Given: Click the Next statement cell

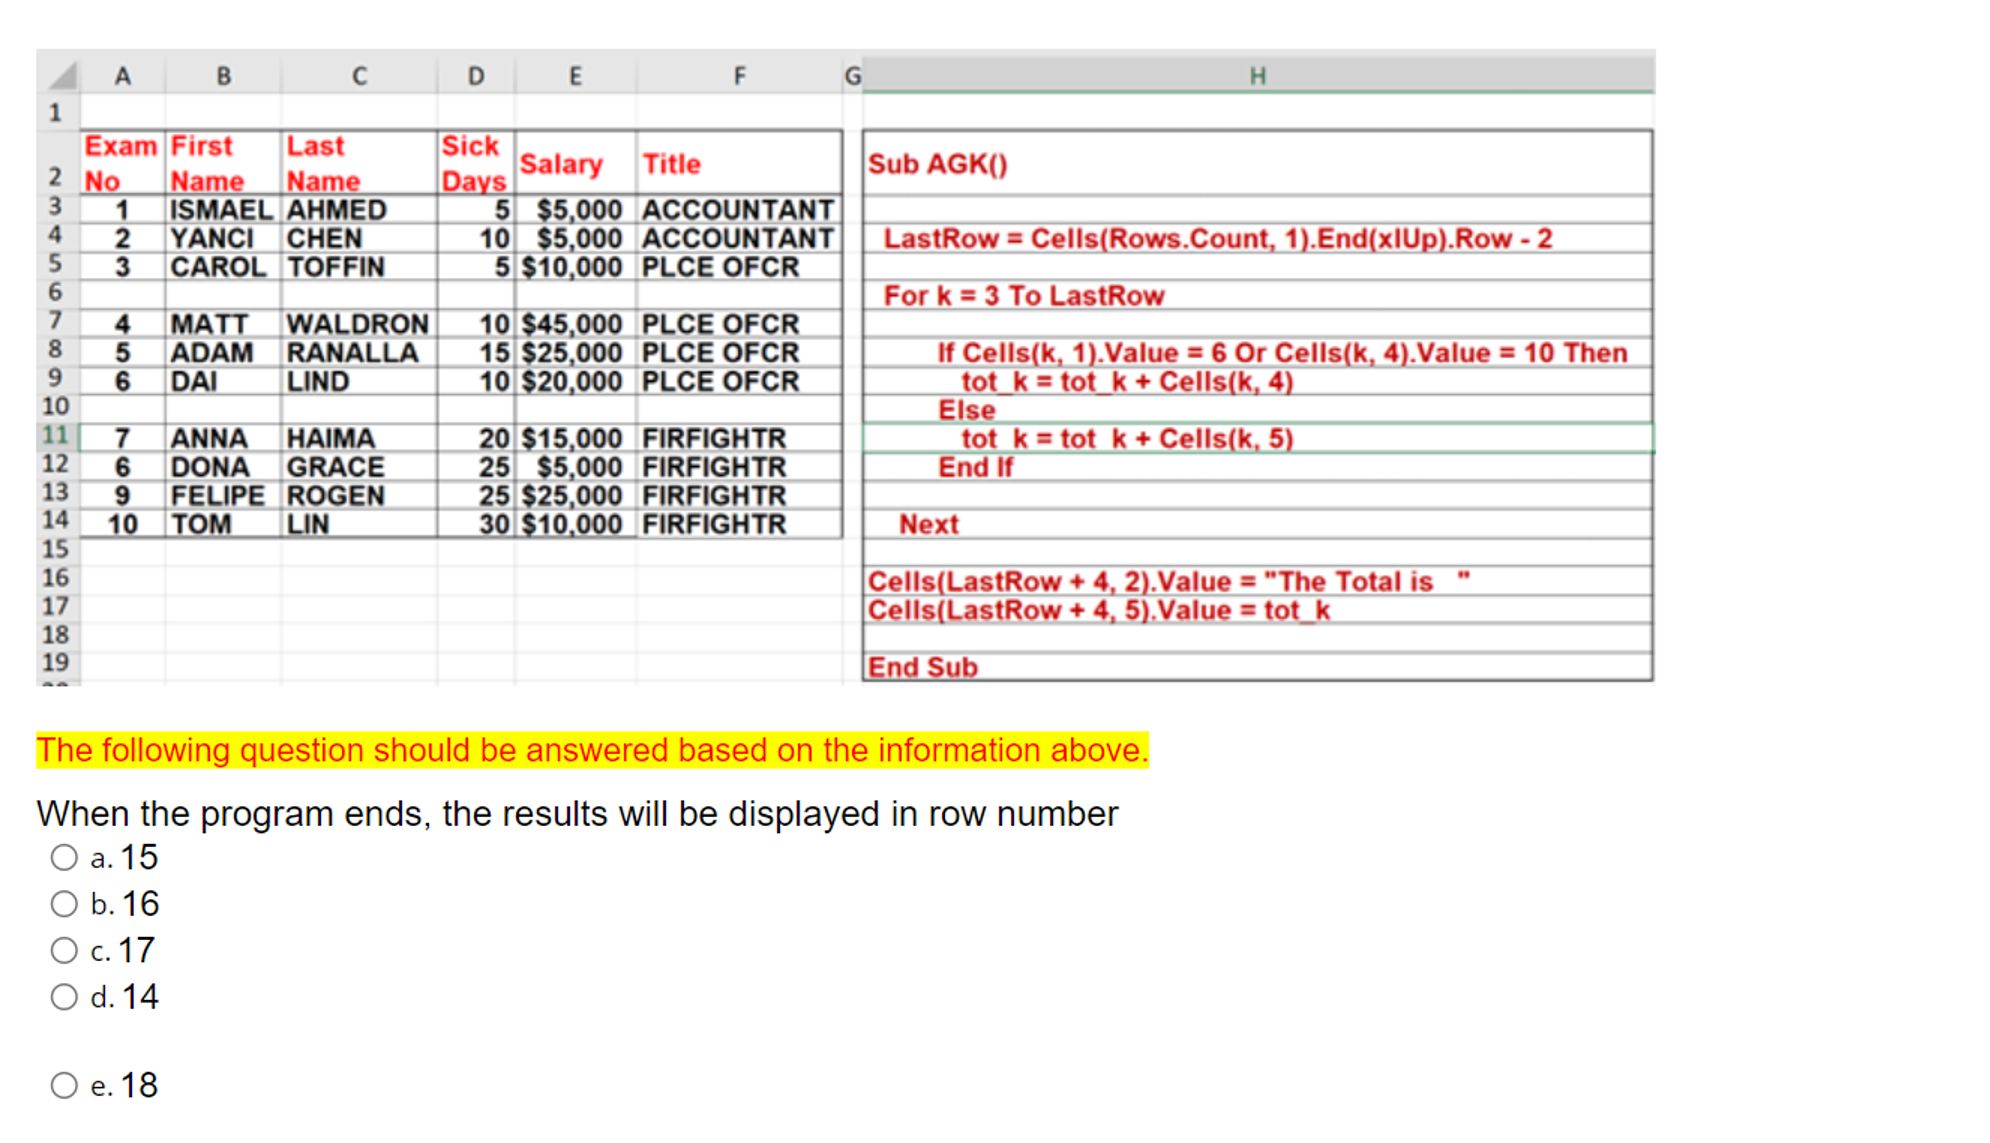Looking at the screenshot, I should (928, 524).
